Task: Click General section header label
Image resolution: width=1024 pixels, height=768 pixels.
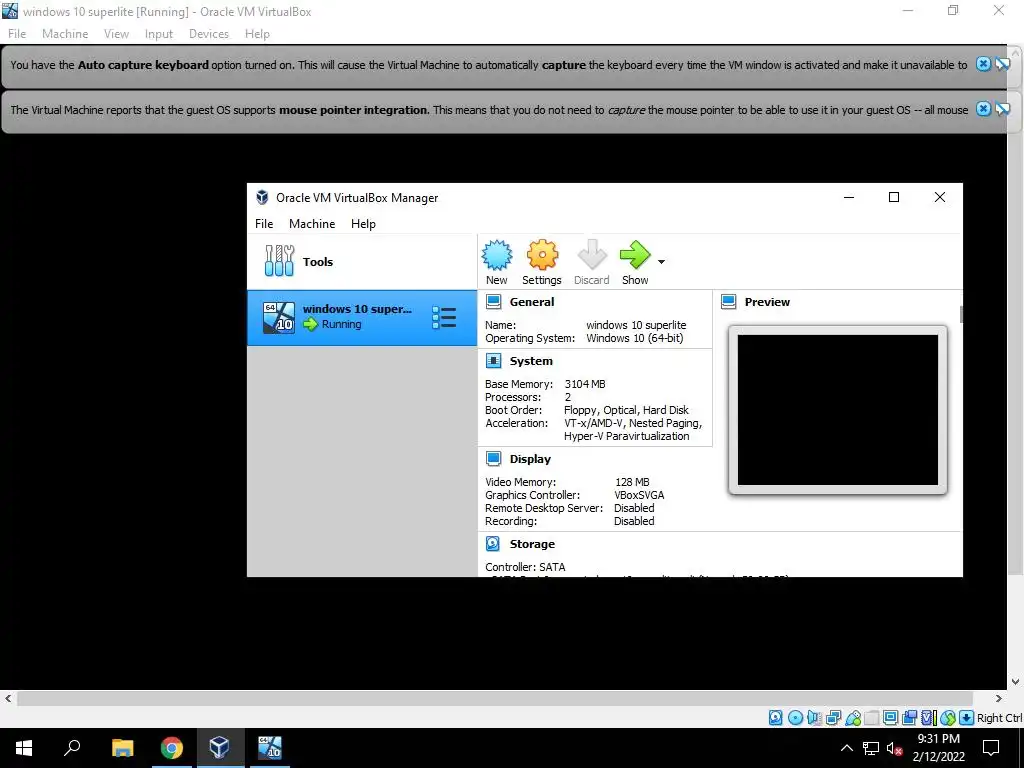Action: (532, 302)
